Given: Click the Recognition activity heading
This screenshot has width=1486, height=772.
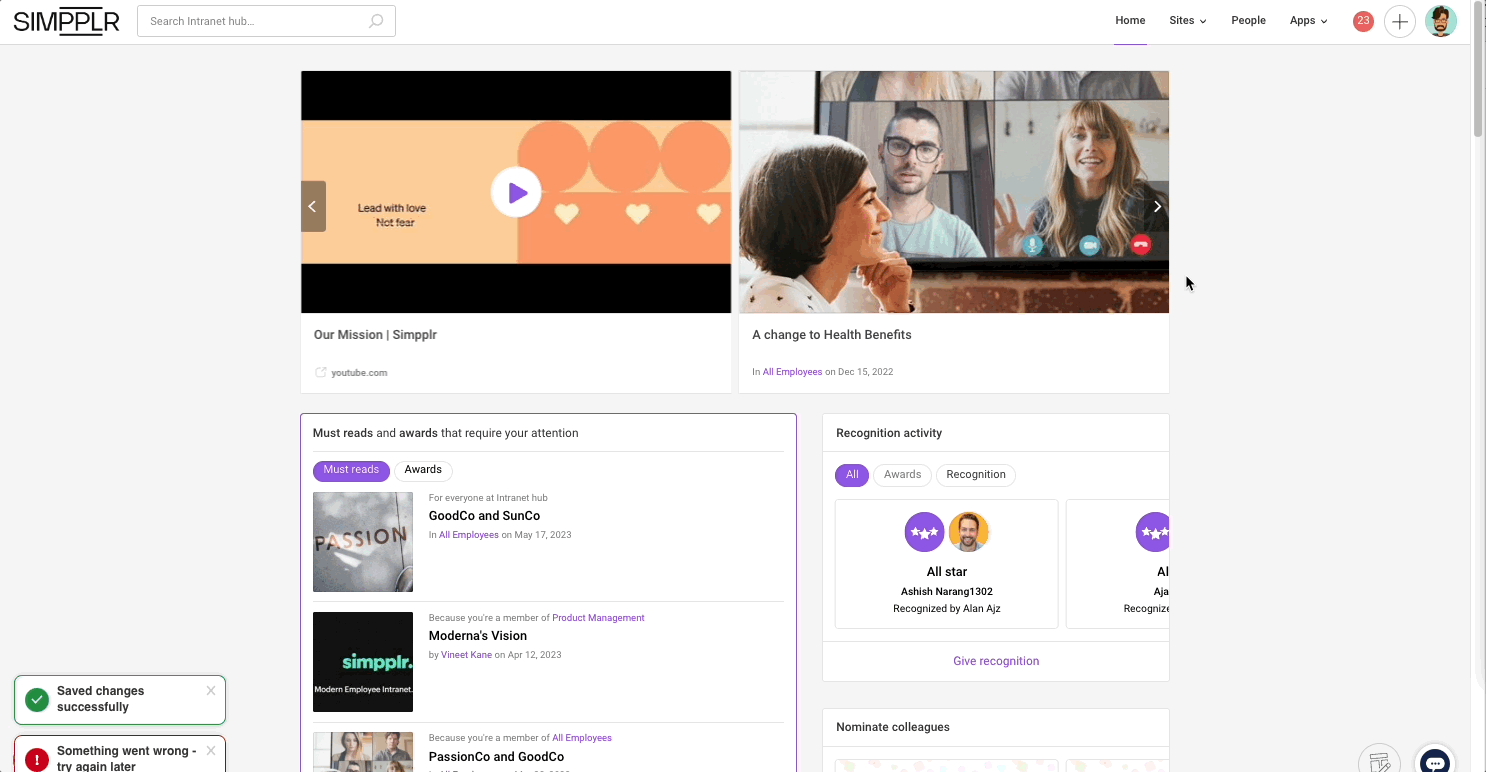Looking at the screenshot, I should [889, 433].
